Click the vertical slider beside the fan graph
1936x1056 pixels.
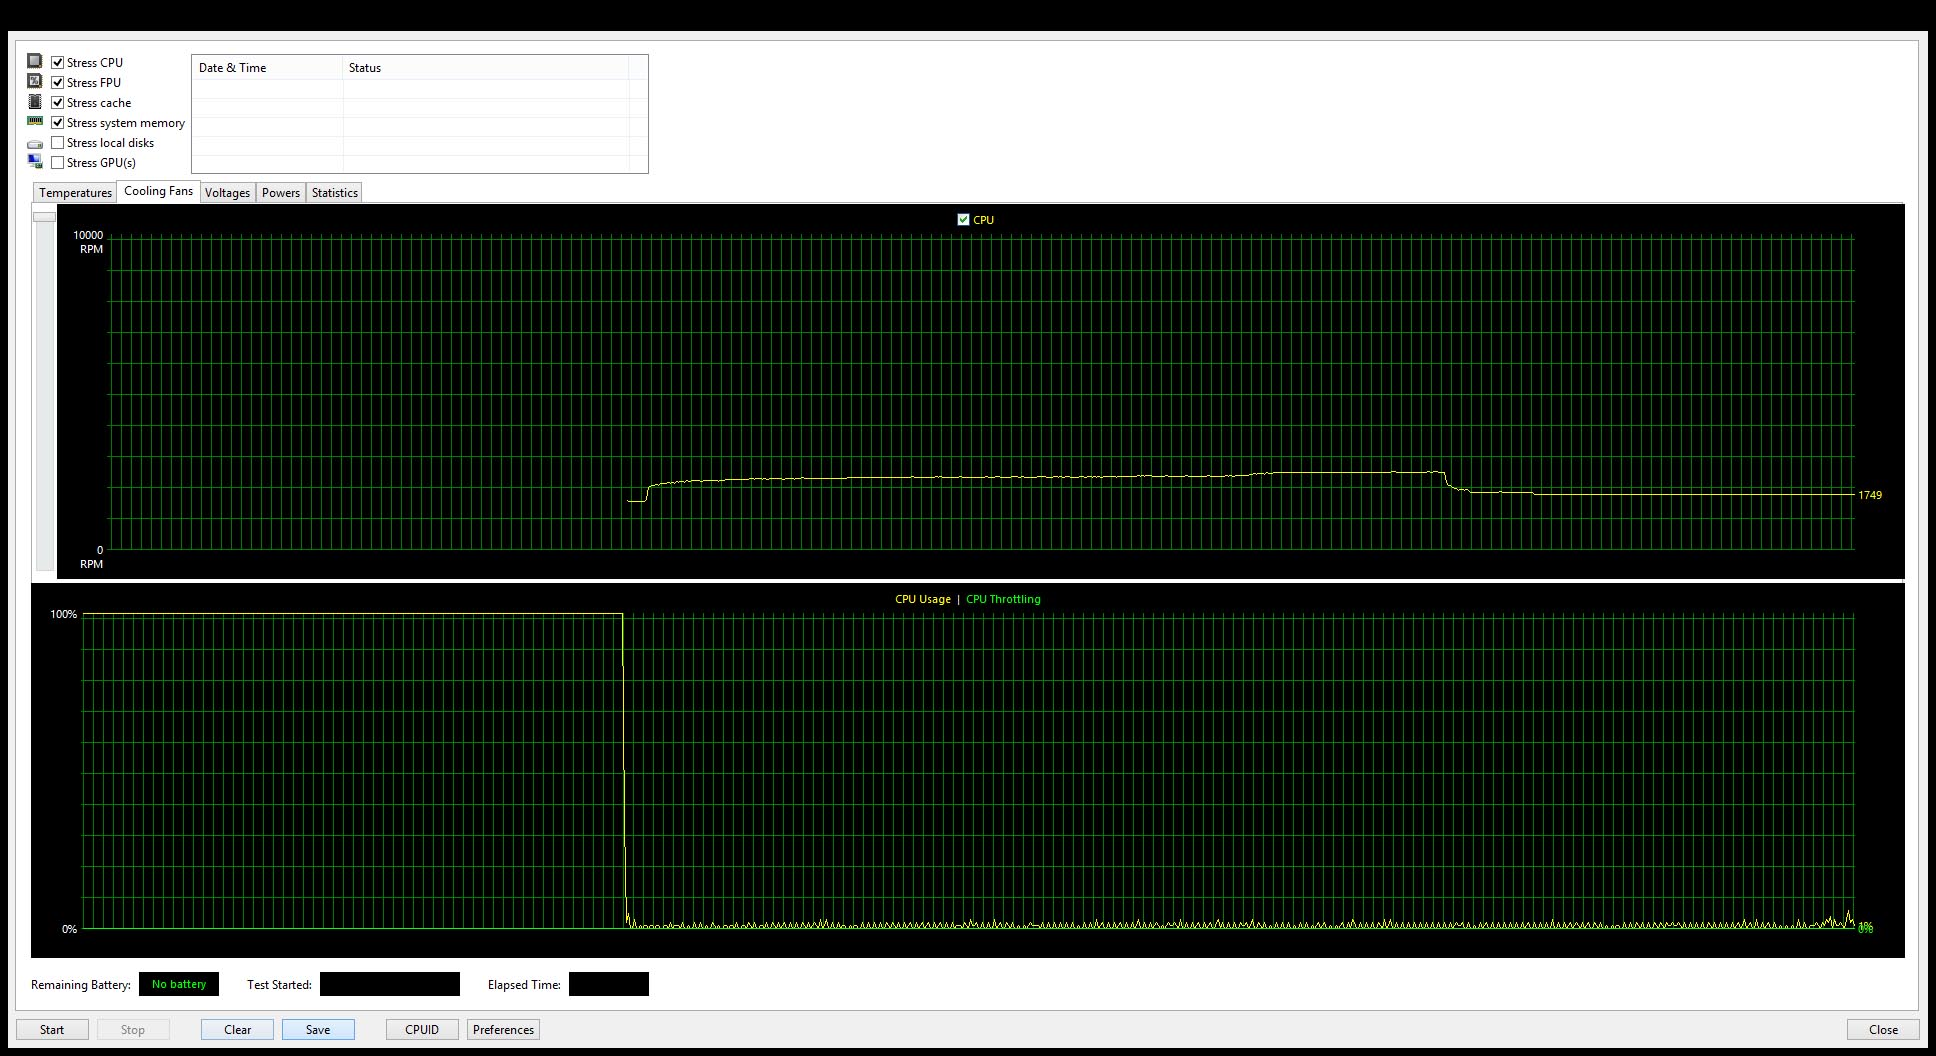pyautogui.click(x=44, y=390)
